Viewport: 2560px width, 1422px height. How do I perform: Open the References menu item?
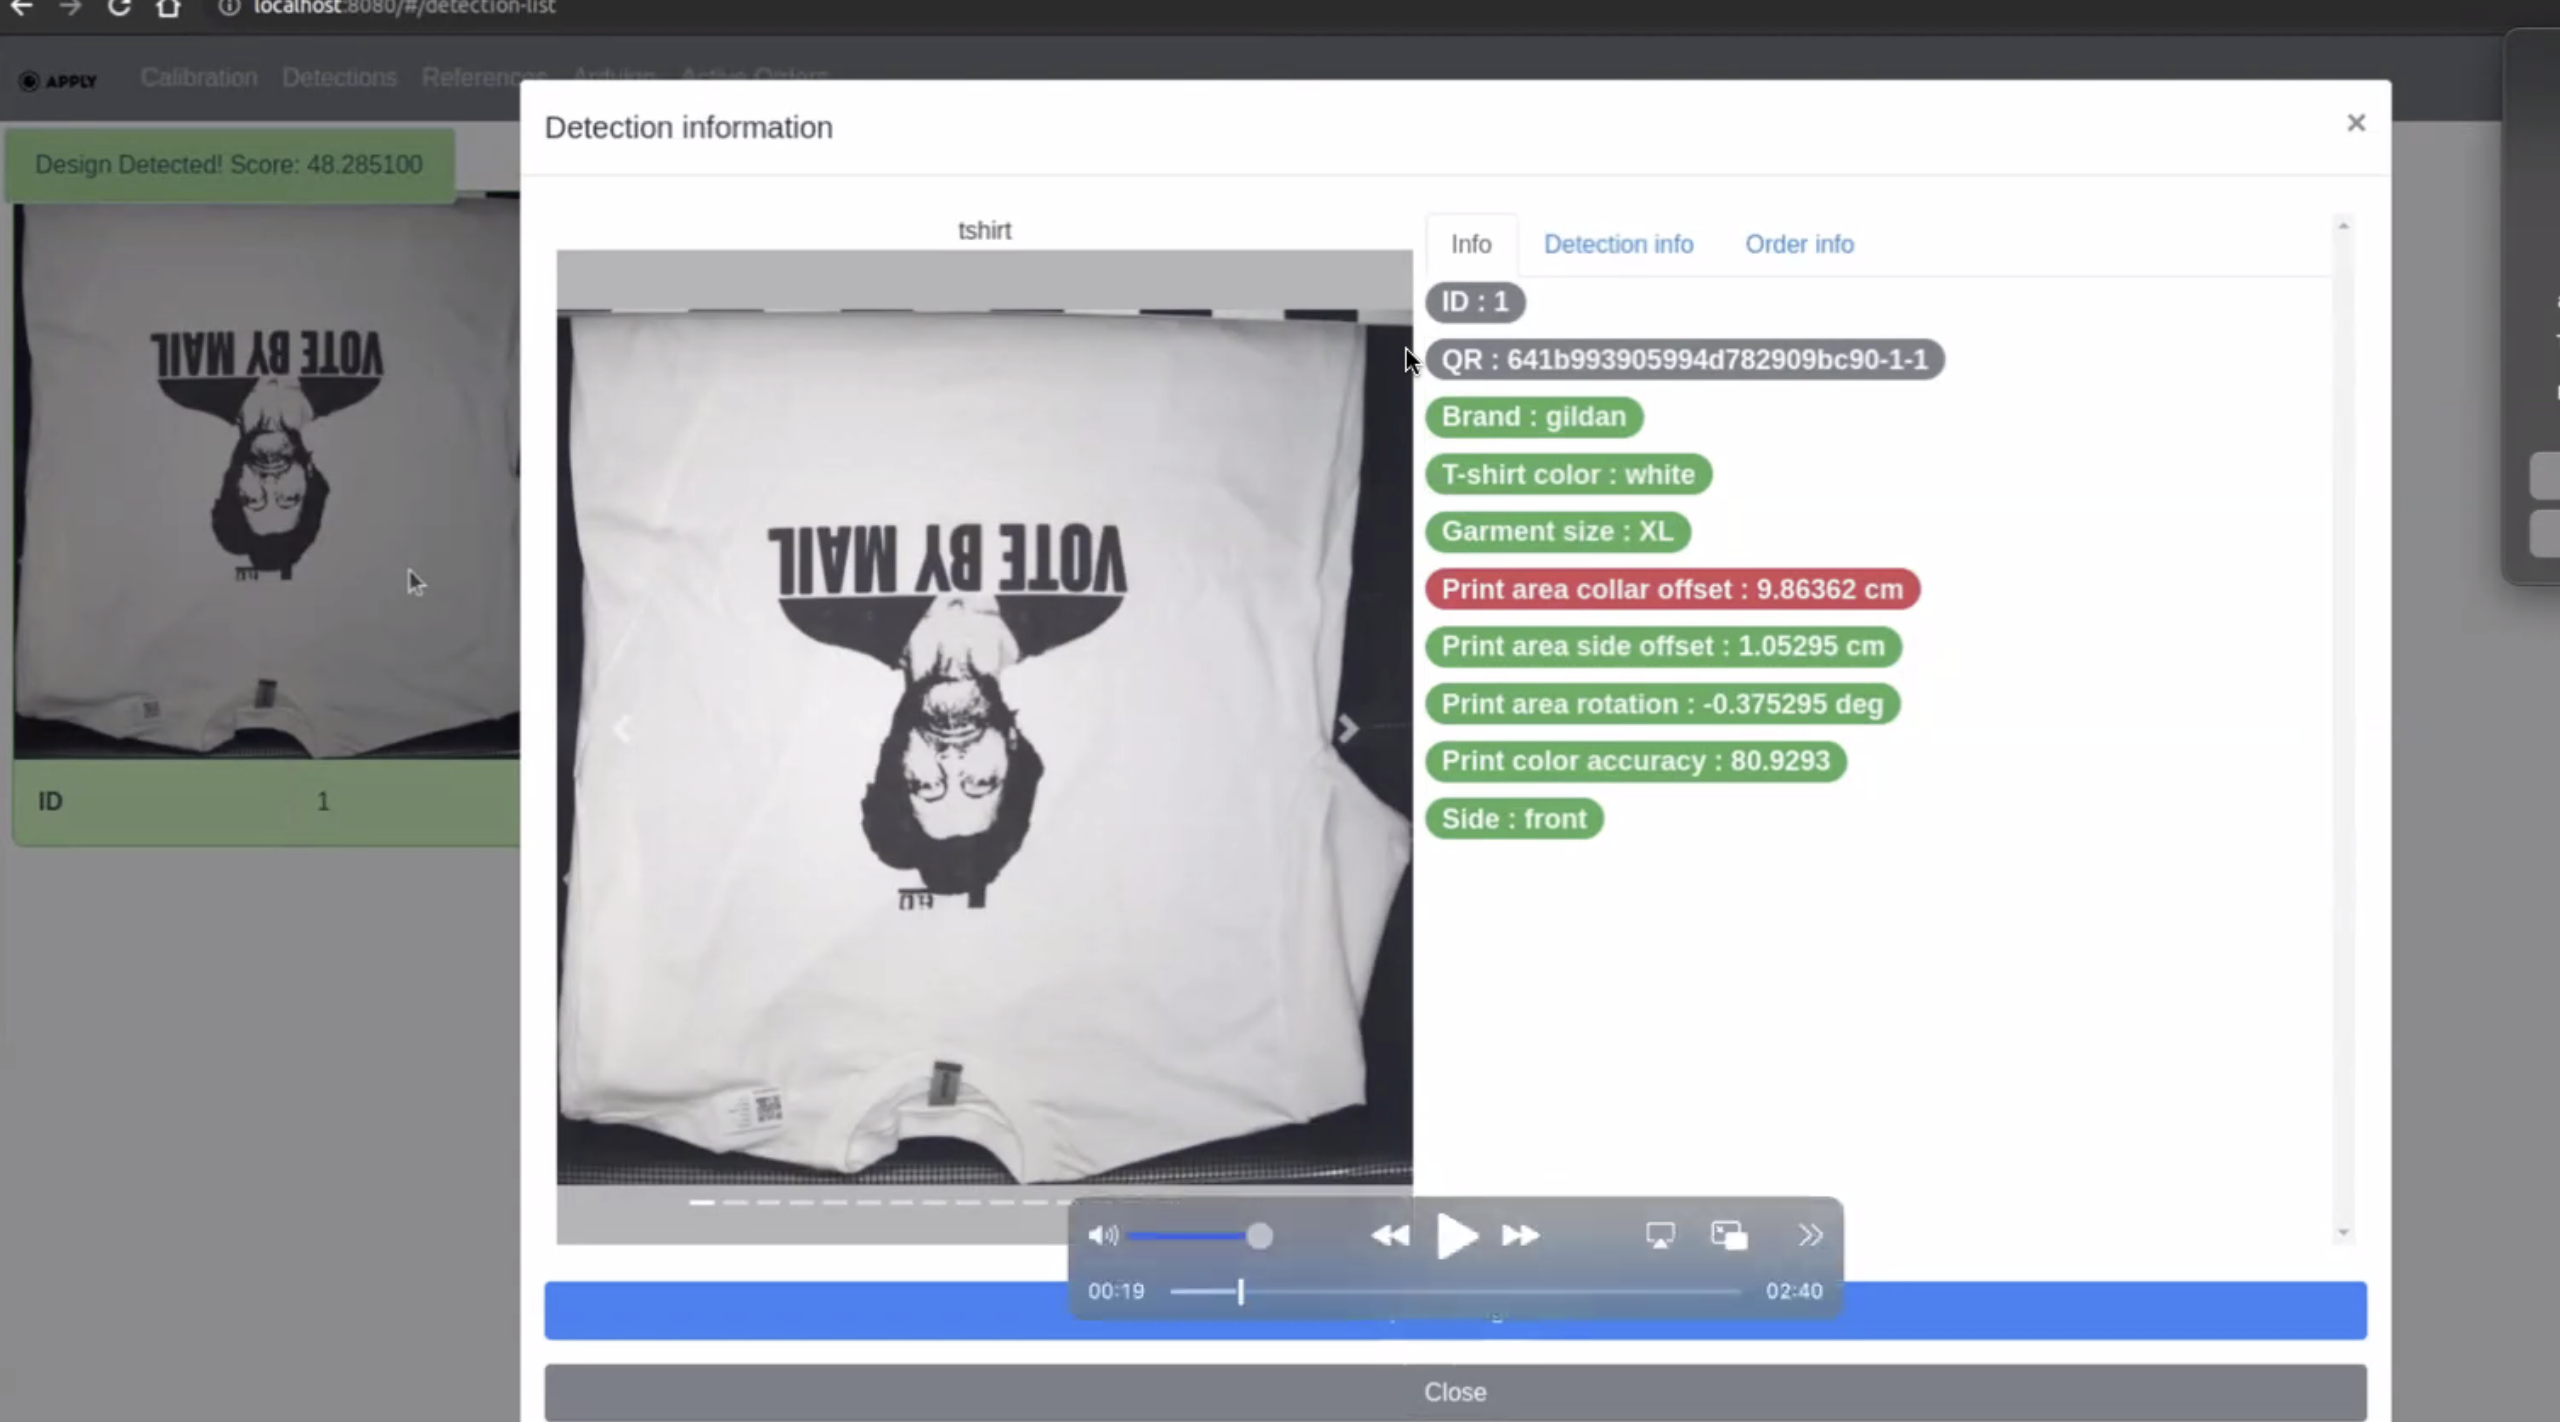click(x=484, y=78)
